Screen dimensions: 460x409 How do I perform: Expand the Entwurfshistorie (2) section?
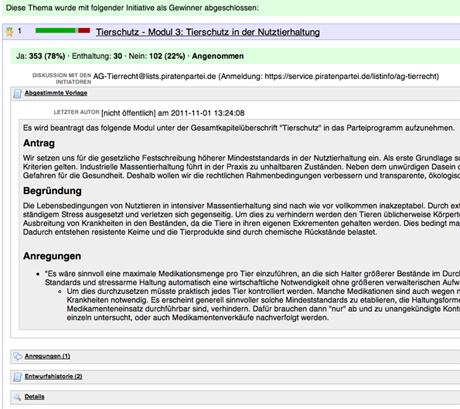pos(53,376)
